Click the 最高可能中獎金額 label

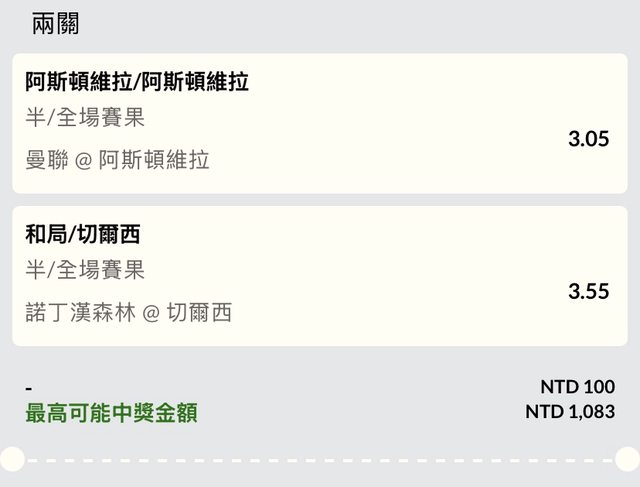(x=111, y=412)
